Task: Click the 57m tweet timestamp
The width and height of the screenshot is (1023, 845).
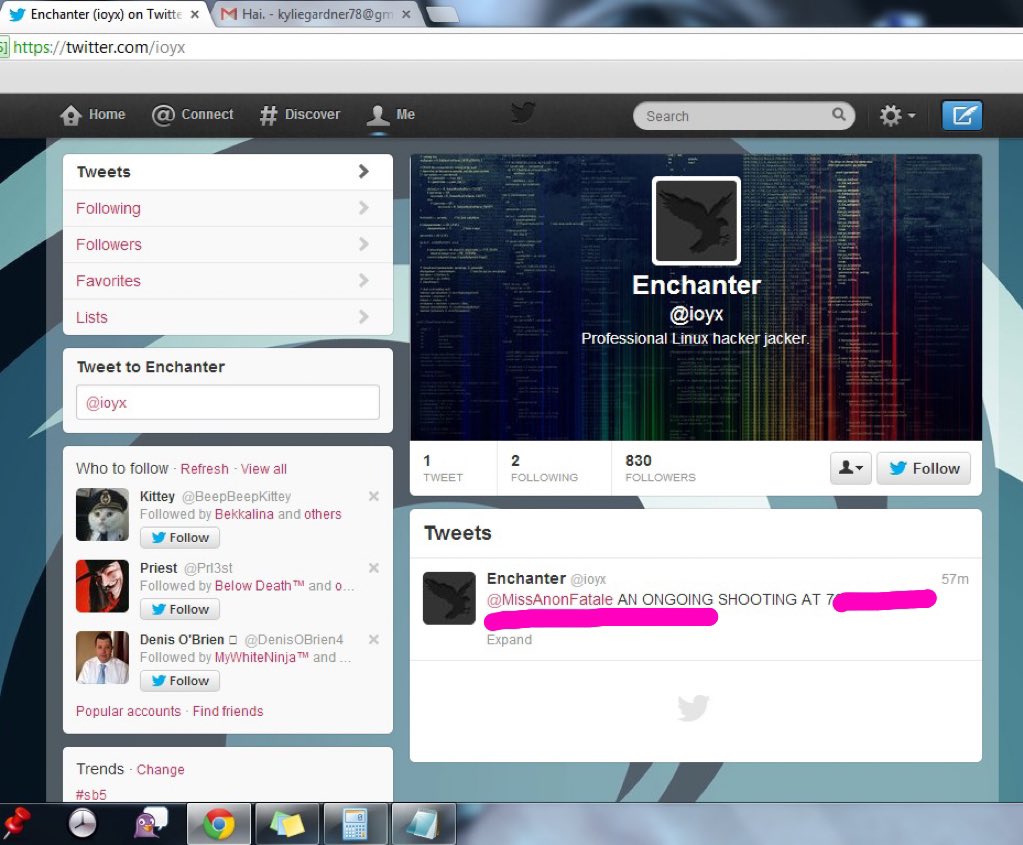Action: [x=955, y=579]
